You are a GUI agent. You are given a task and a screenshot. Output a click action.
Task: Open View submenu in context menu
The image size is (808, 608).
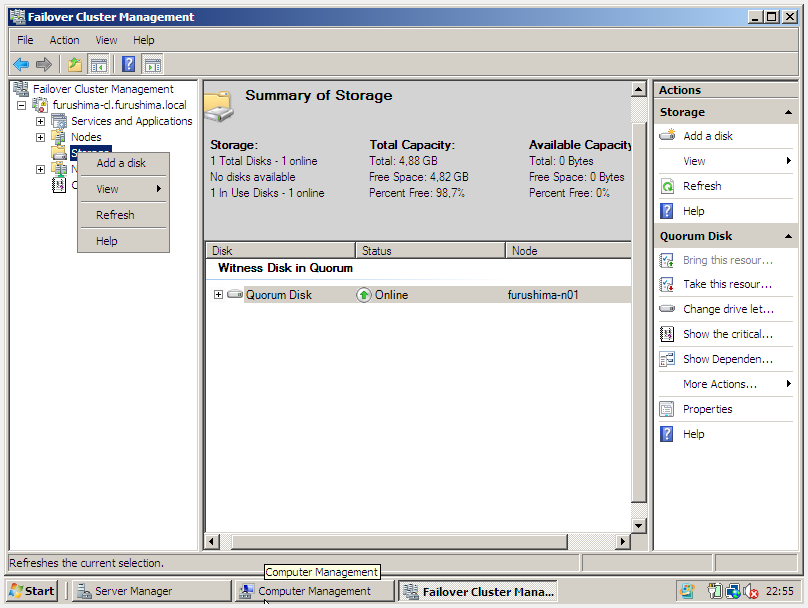[123, 189]
